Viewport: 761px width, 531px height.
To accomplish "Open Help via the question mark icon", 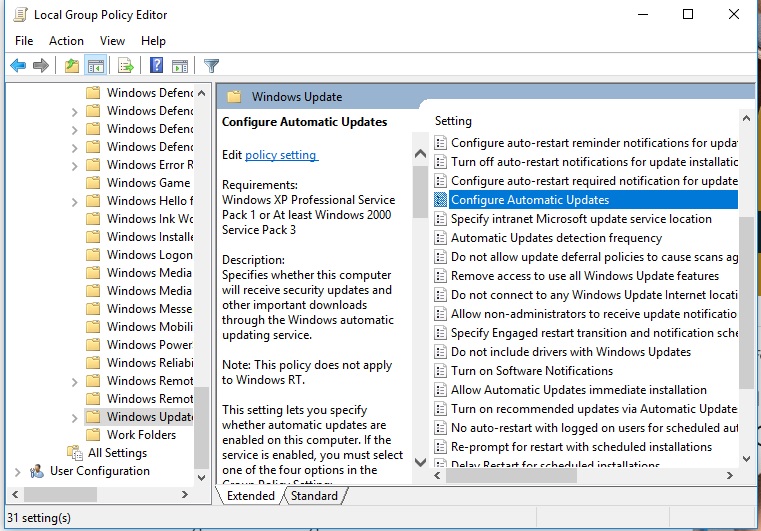I will pyautogui.click(x=156, y=66).
